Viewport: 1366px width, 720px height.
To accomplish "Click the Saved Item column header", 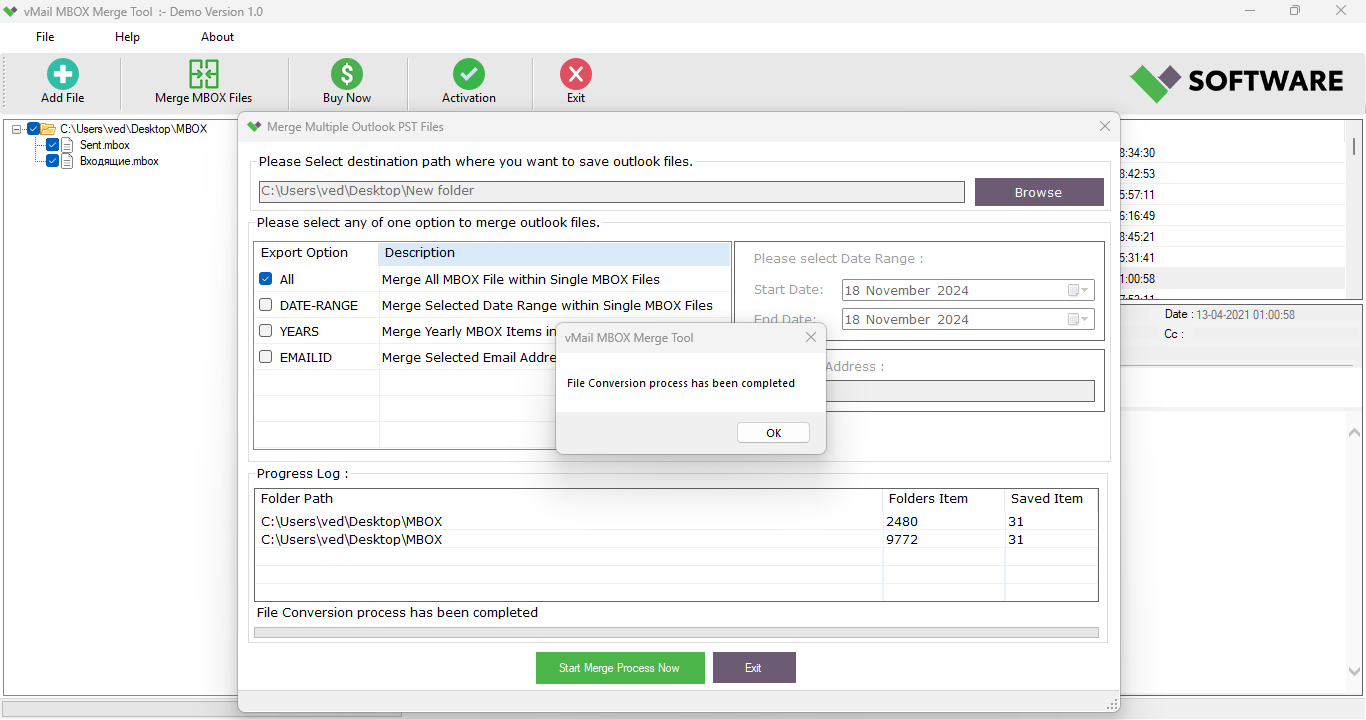I will coord(1051,499).
